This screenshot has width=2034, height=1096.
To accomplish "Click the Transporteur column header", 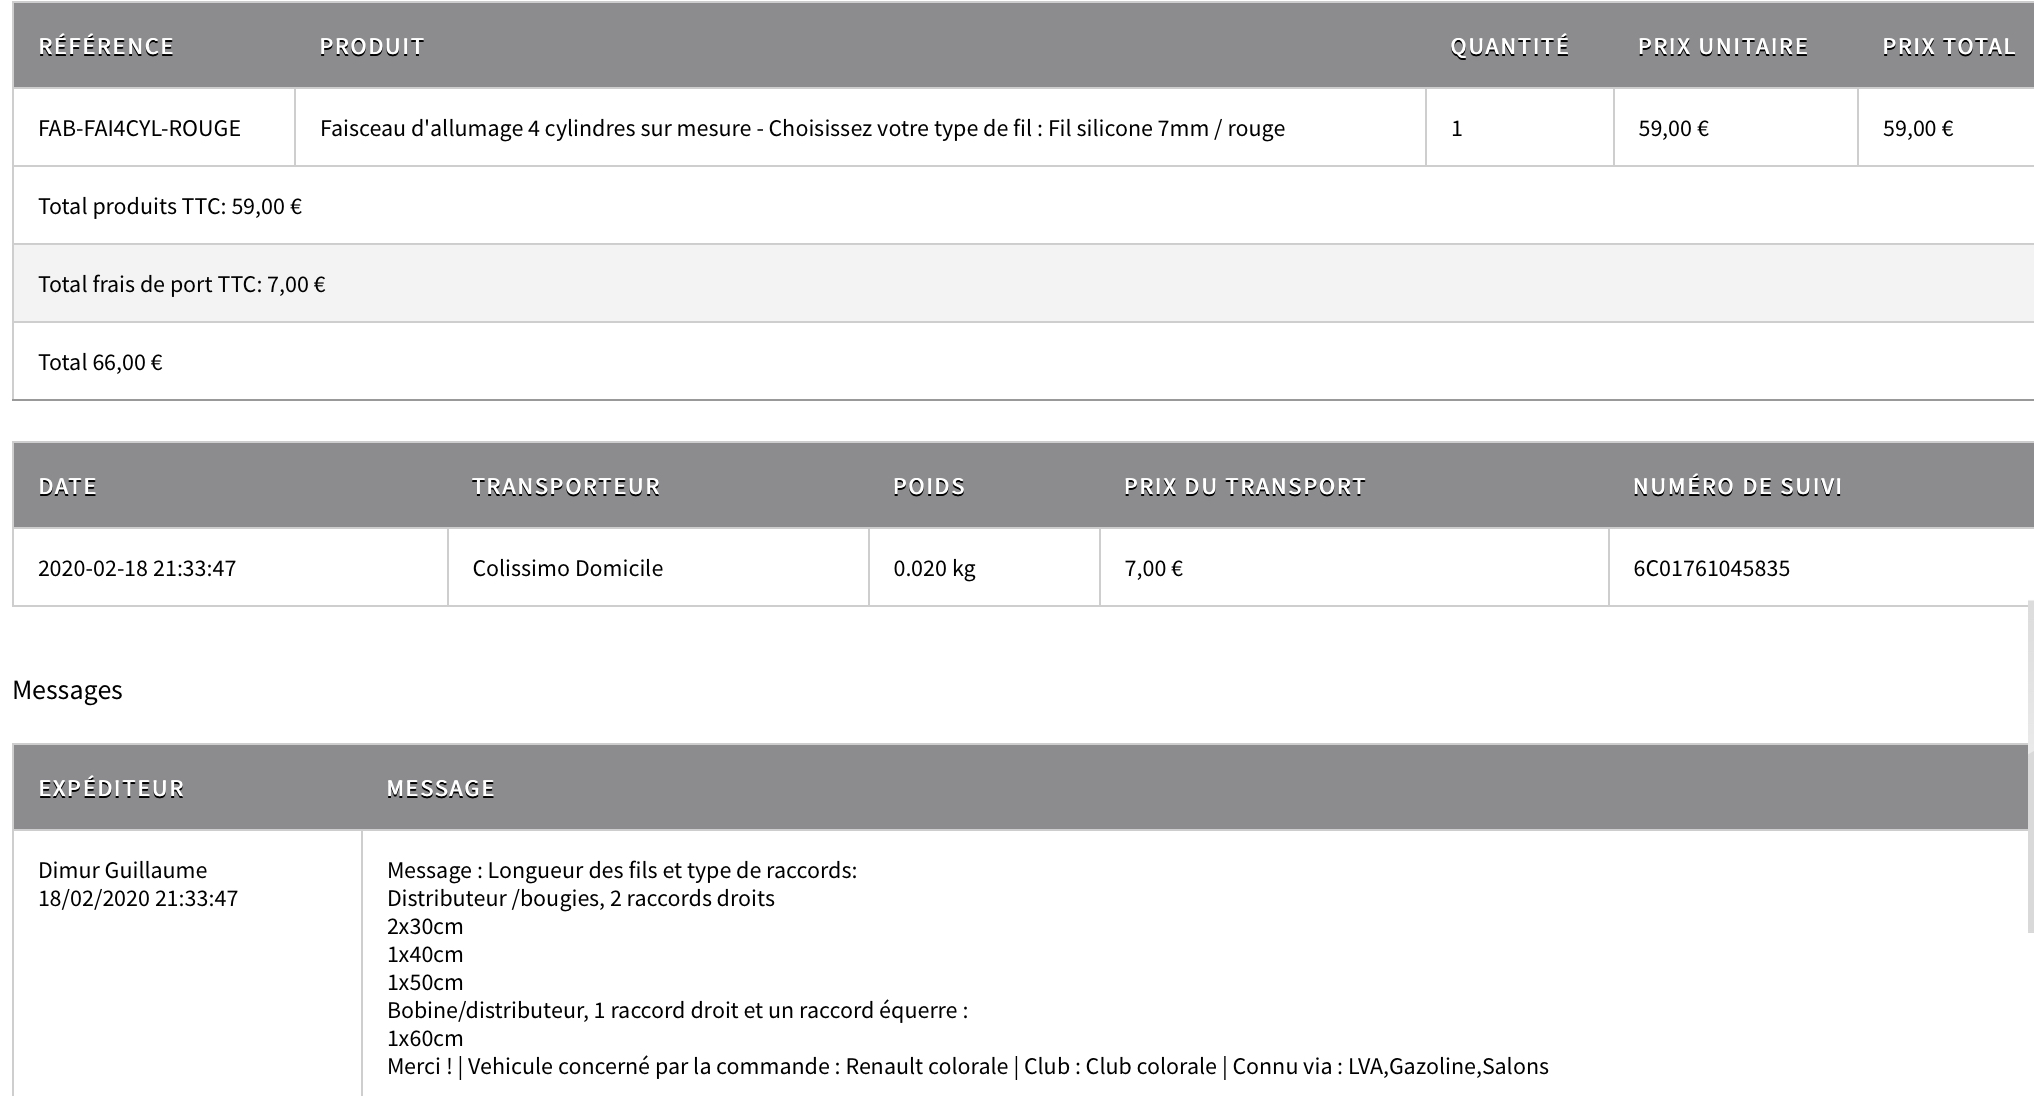I will [565, 486].
